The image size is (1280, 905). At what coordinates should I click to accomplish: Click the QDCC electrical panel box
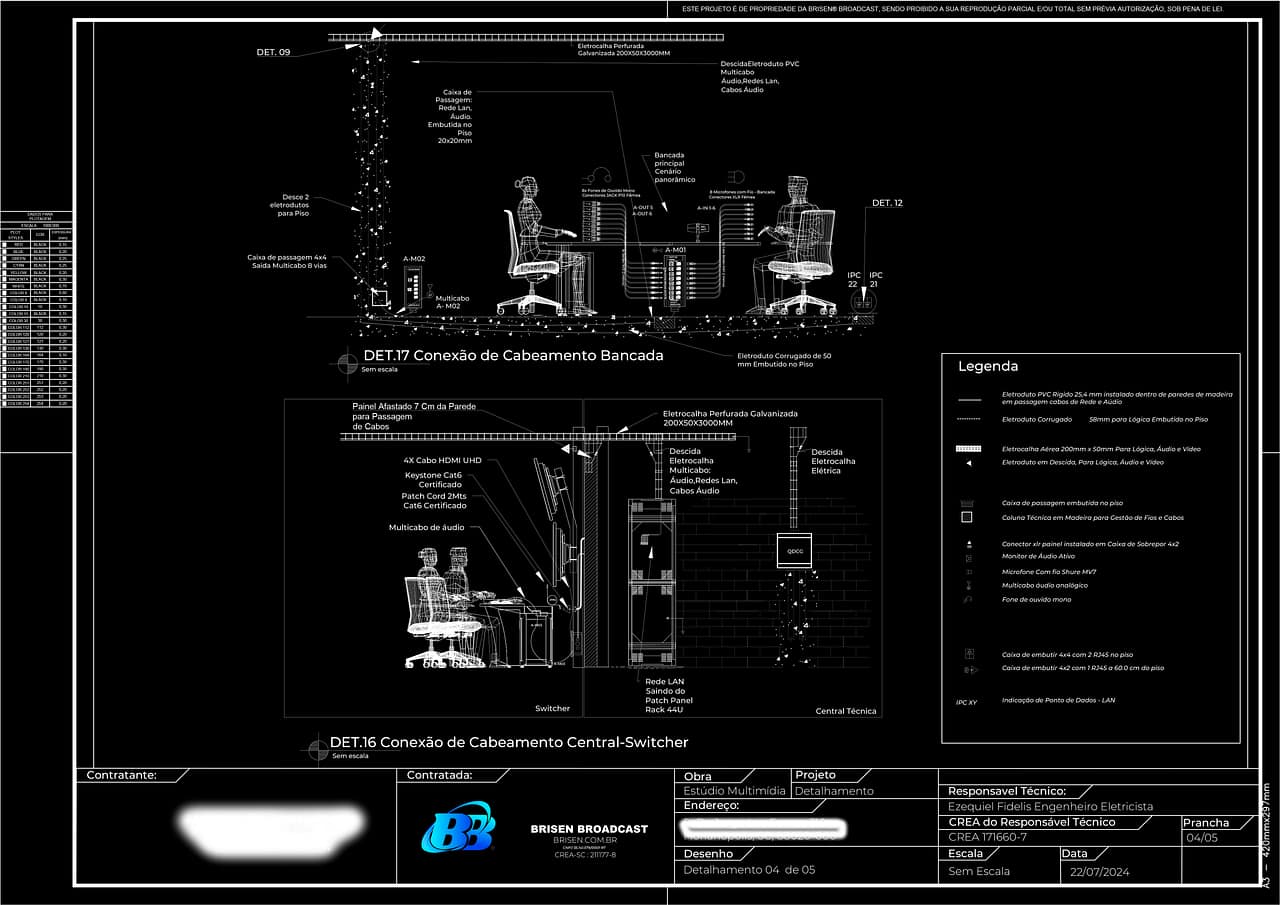coord(797,550)
